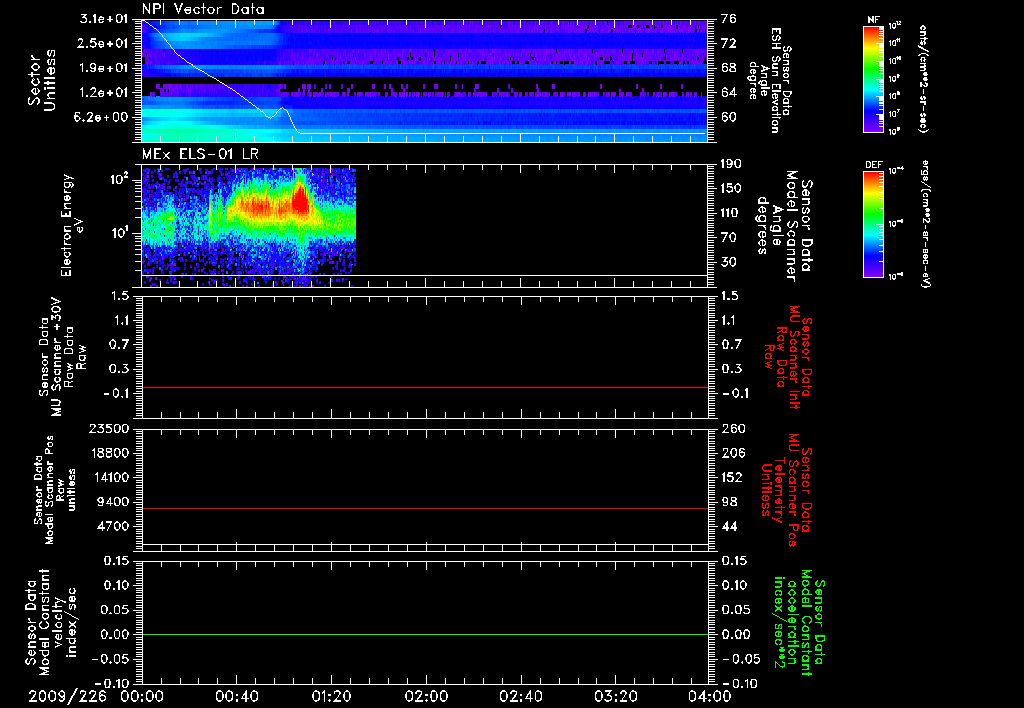The image size is (1024, 708).
Task: Click the green 'Model Constant acceleration' label
Action: coord(799,623)
